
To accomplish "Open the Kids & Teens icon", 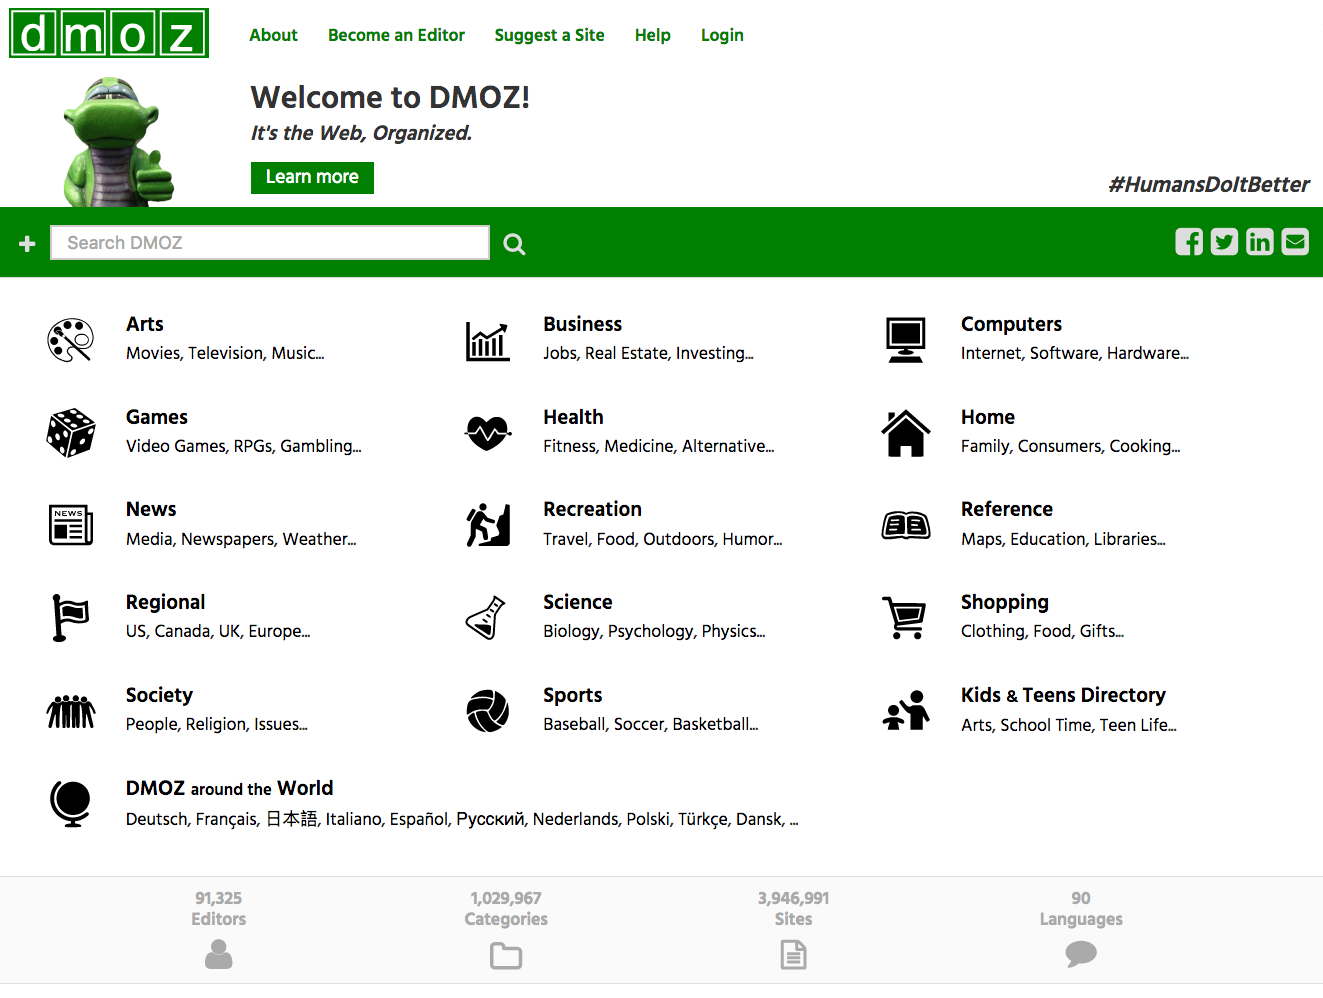I will pyautogui.click(x=906, y=711).
